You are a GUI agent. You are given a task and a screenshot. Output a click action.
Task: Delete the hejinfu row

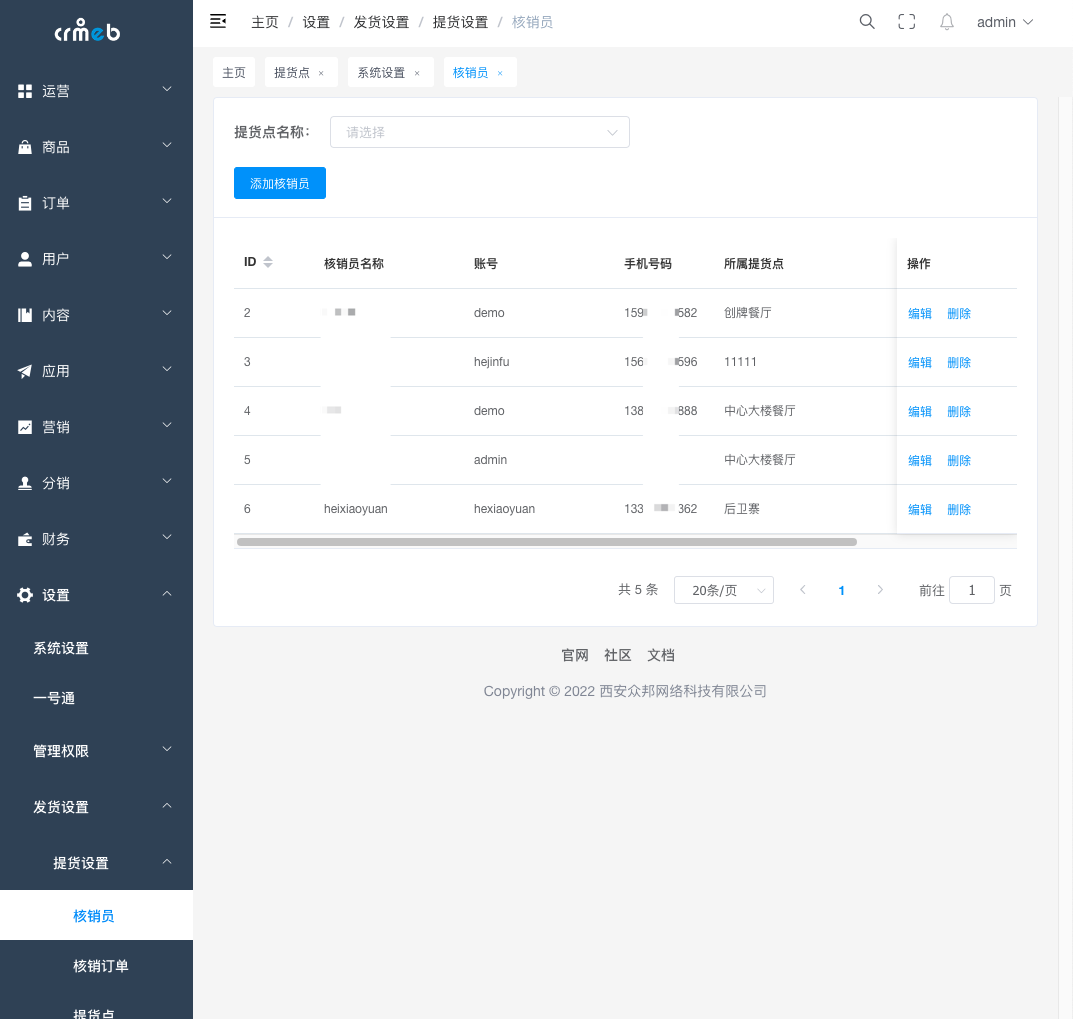coord(959,363)
